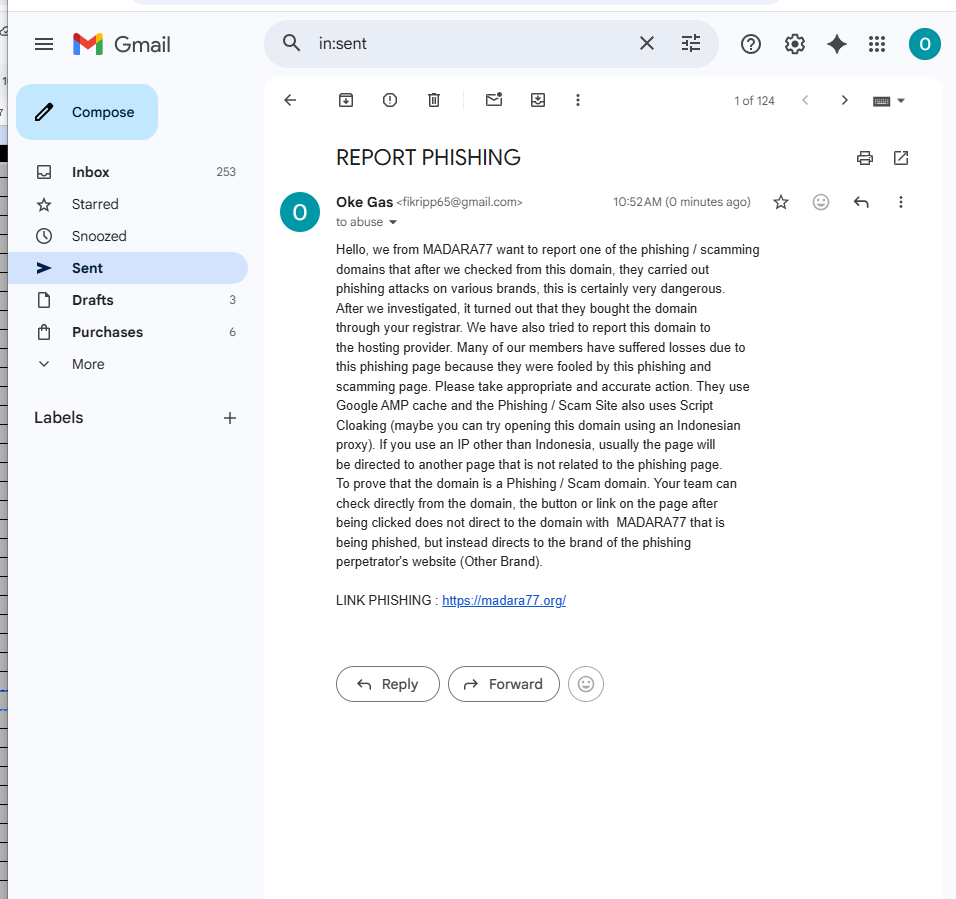Open the Drafts folder
Image resolution: width=956 pixels, height=899 pixels.
click(x=128, y=300)
